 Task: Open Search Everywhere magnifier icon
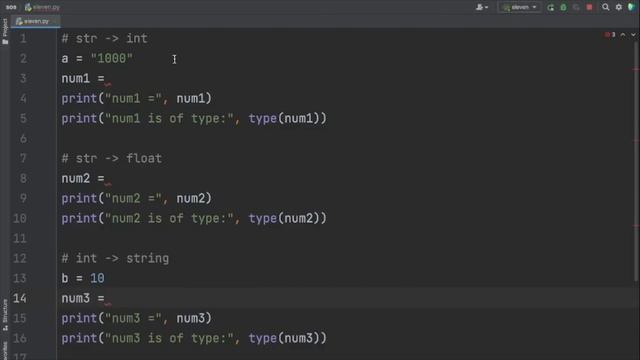click(606, 7)
